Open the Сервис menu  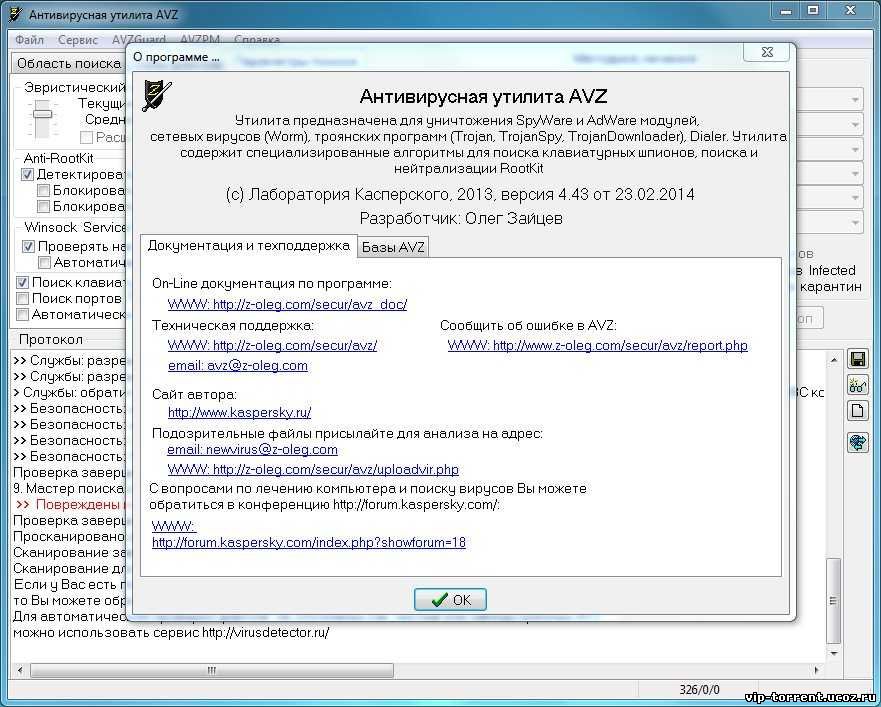click(78, 40)
